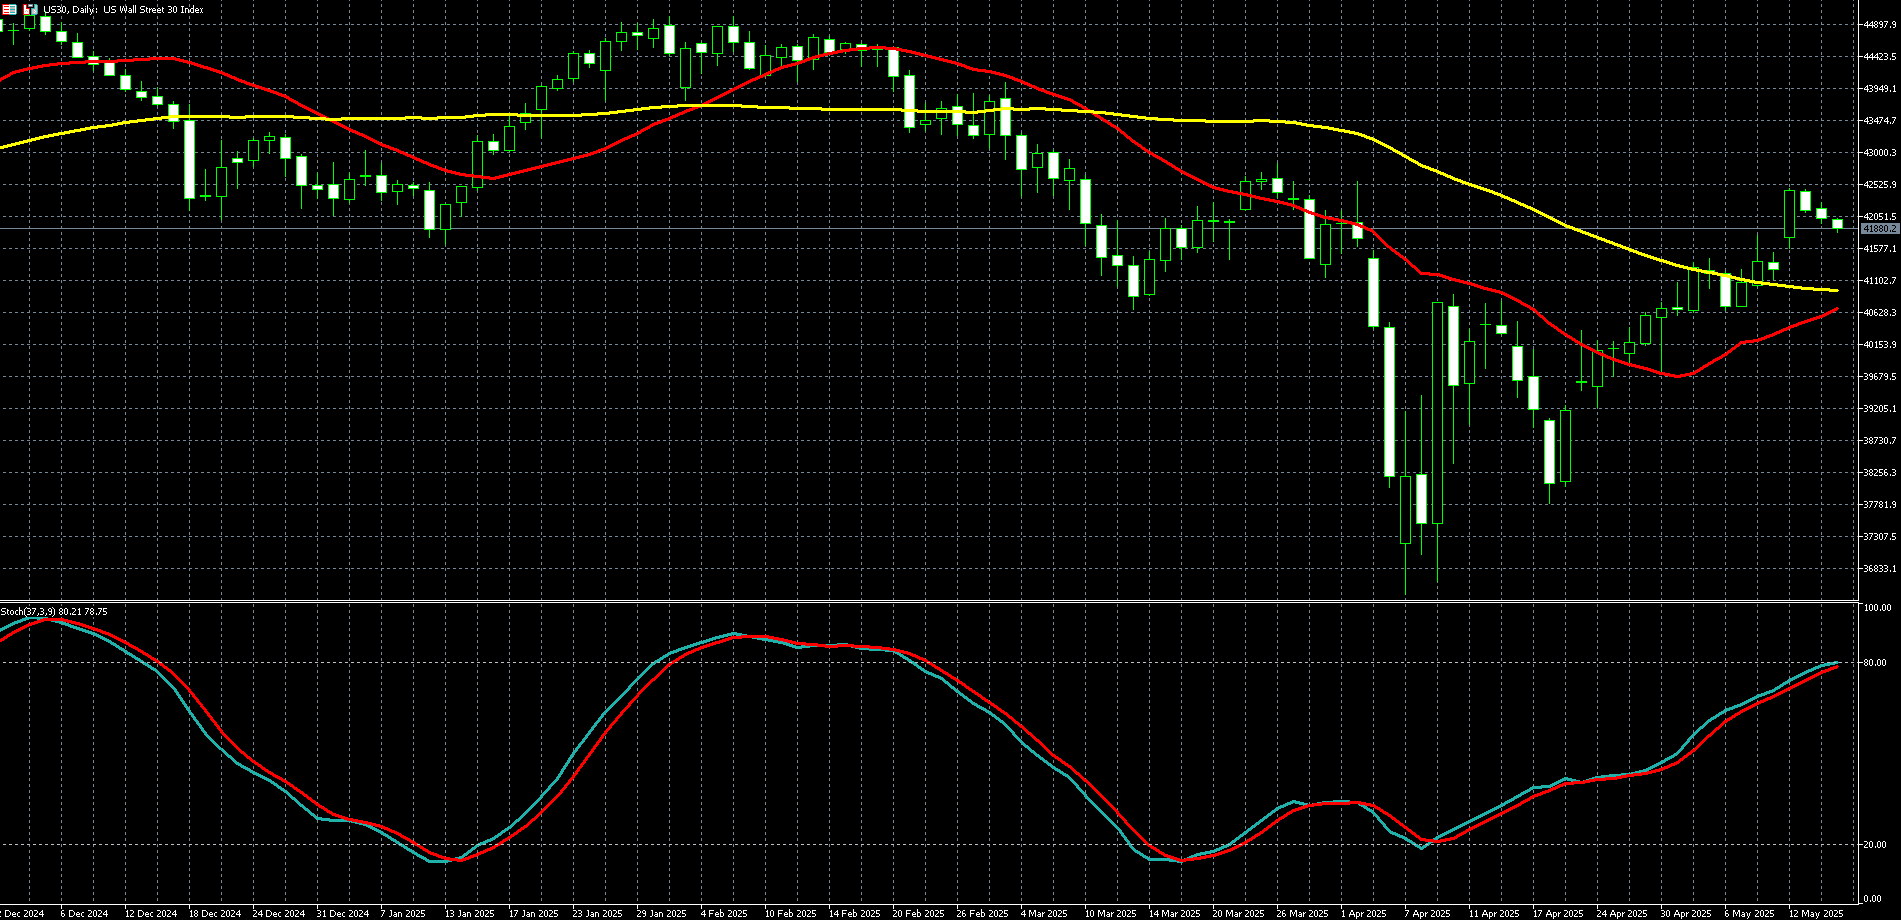1901x920 pixels.
Task: Click the Stoch(37,3,9) indicator label
Action: click(54, 611)
